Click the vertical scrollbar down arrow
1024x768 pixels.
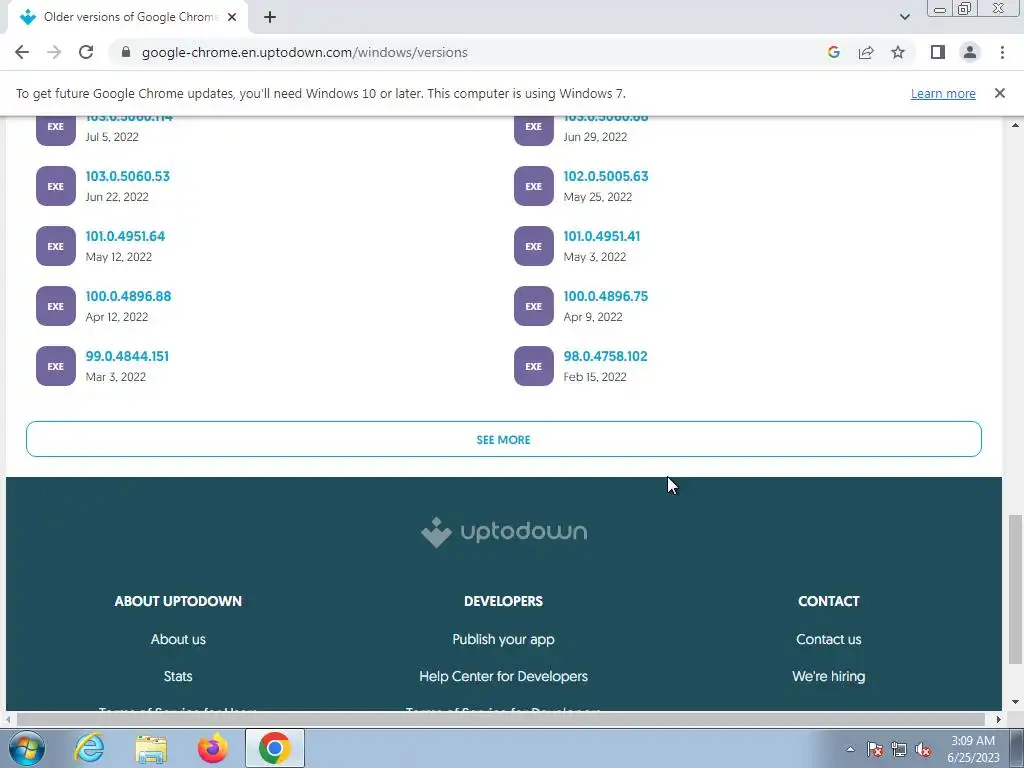coord(1014,702)
